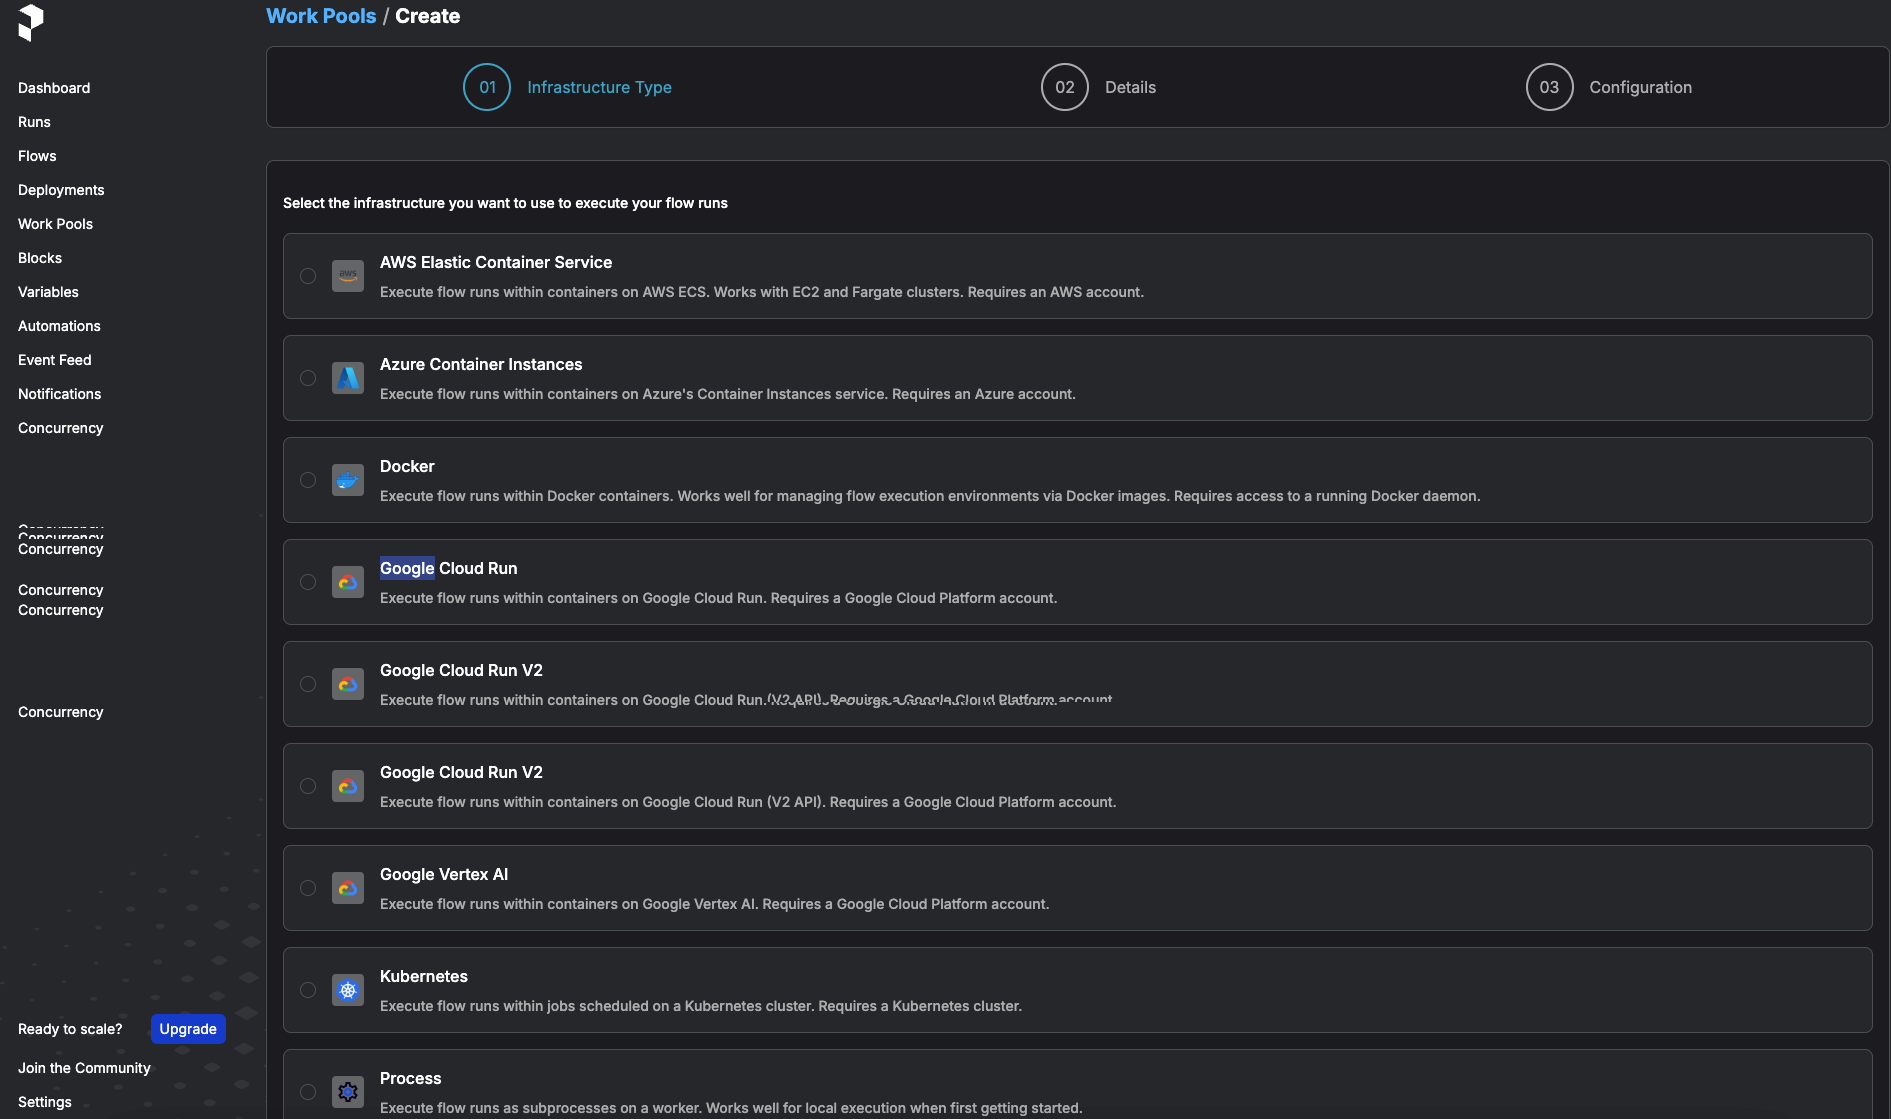Viewport: 1891px width, 1119px height.
Task: Click the Work Pools breadcrumb link
Action: click(321, 16)
